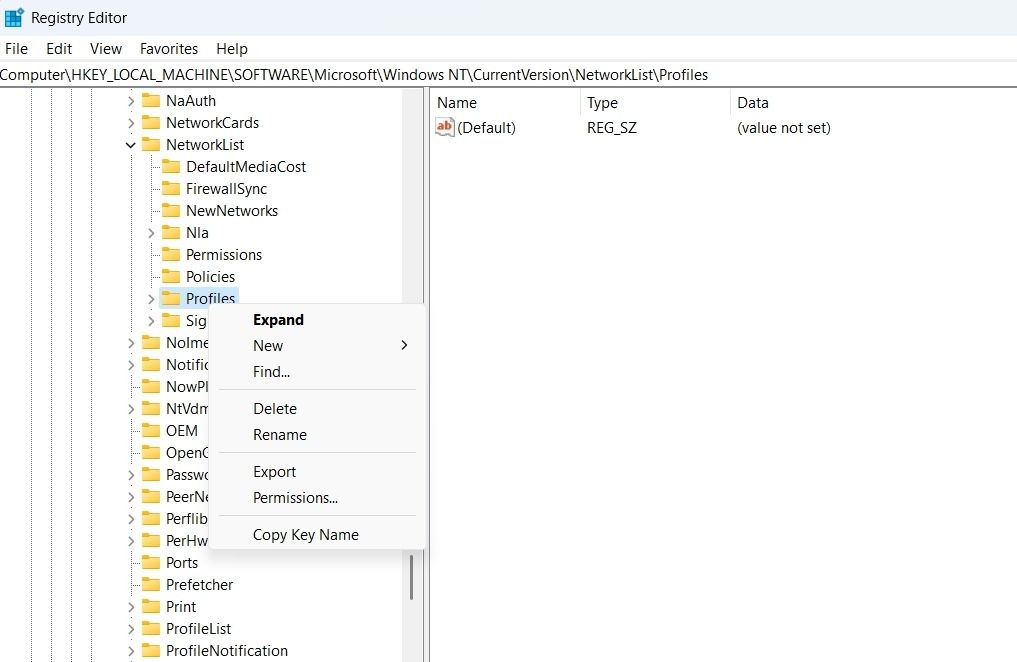Expand the Print key

coord(131,607)
